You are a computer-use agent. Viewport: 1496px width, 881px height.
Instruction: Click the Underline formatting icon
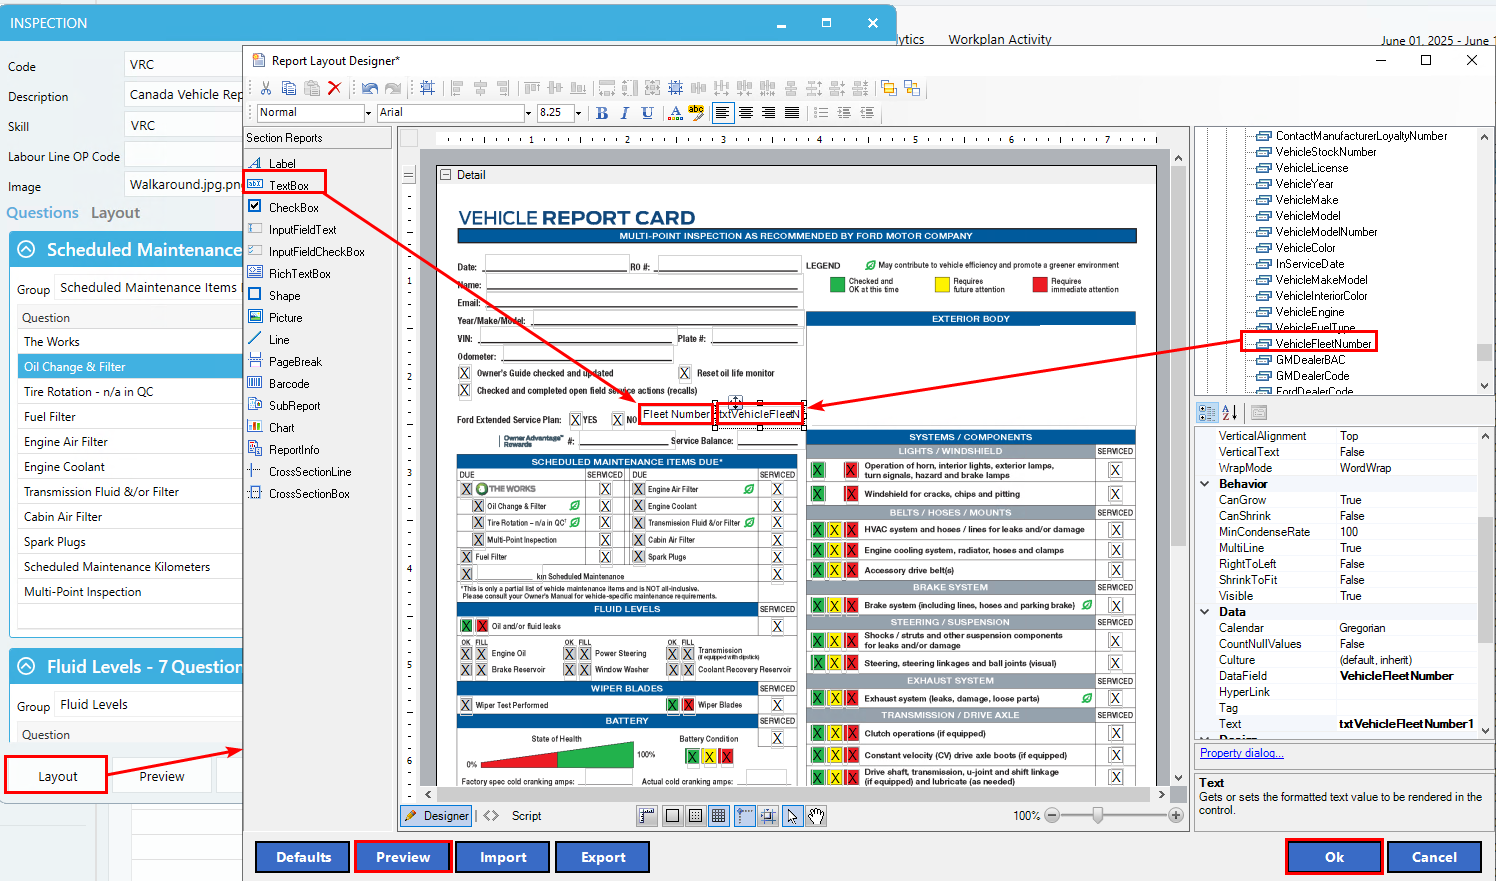pos(648,113)
